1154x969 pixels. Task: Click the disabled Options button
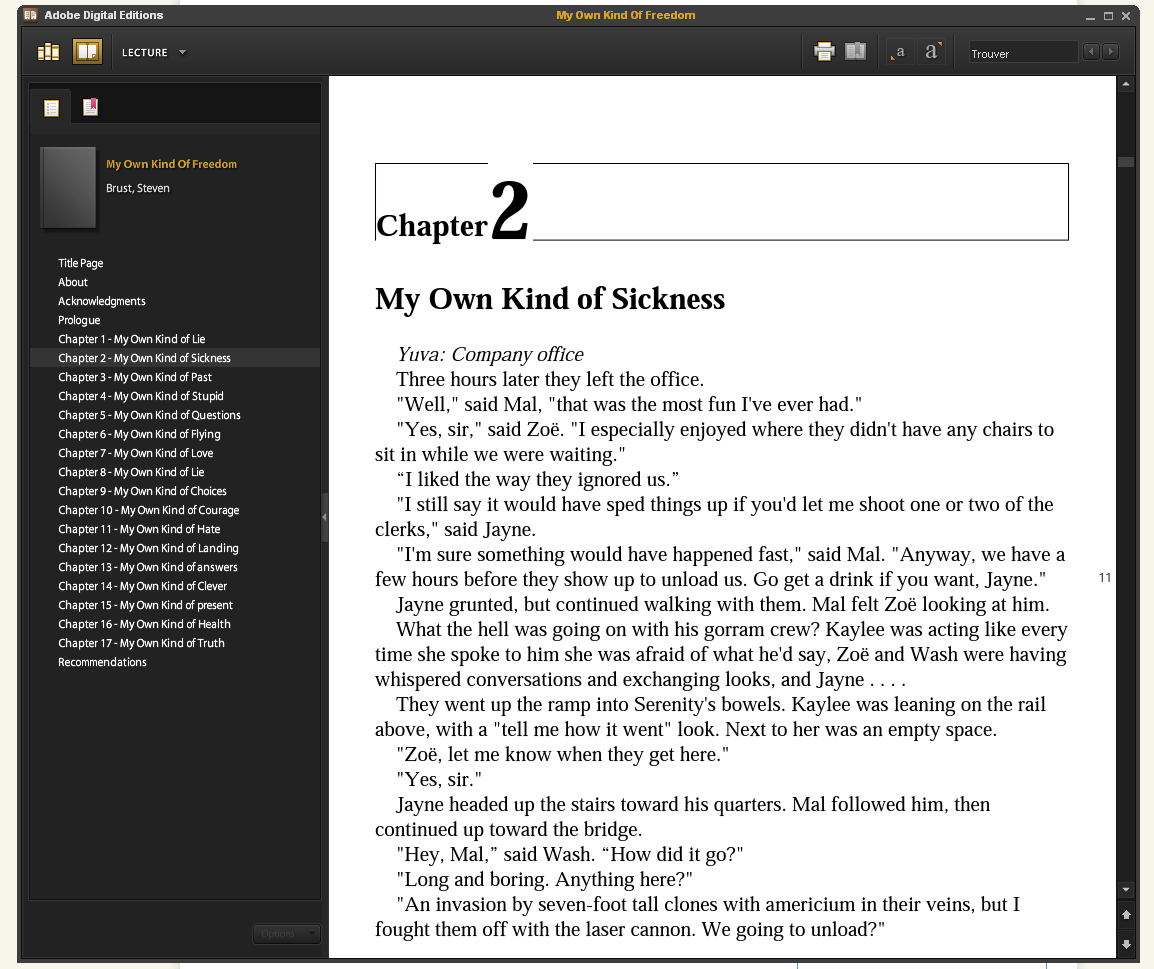click(x=287, y=934)
